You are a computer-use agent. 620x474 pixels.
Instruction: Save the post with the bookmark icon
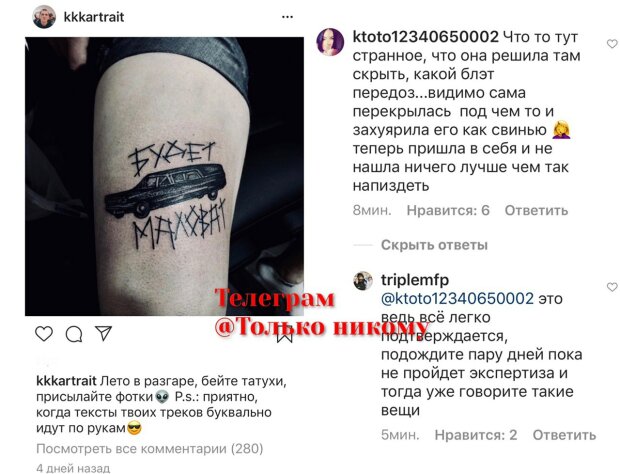point(284,334)
